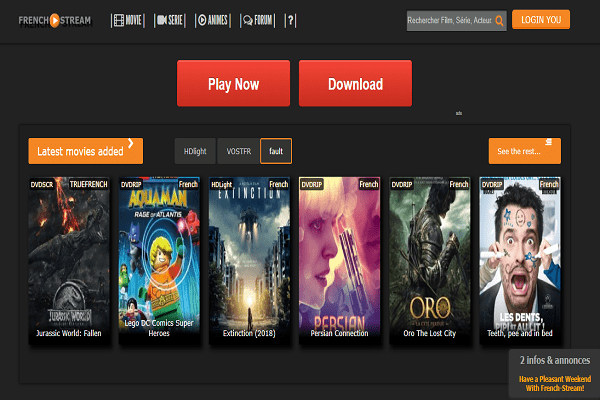The image size is (600, 400).
Task: Open the Movie menu
Action: point(128,20)
